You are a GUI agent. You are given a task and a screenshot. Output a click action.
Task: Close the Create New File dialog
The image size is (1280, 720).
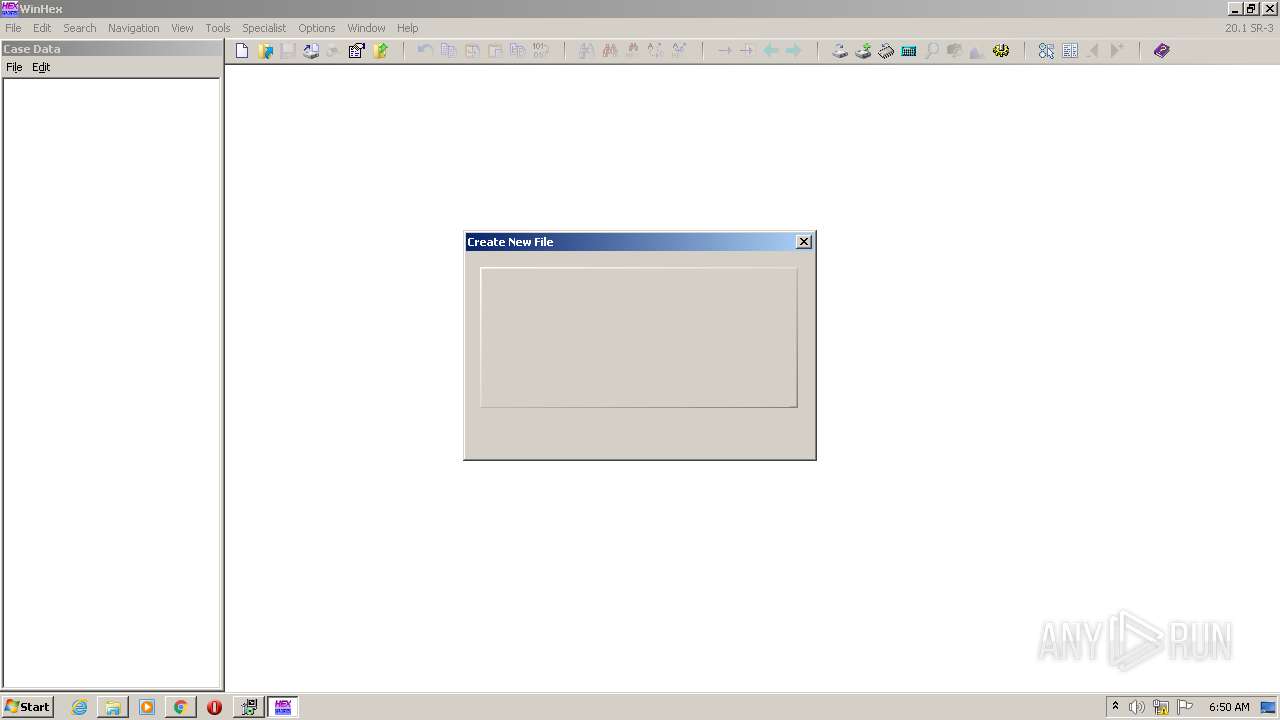(x=804, y=242)
